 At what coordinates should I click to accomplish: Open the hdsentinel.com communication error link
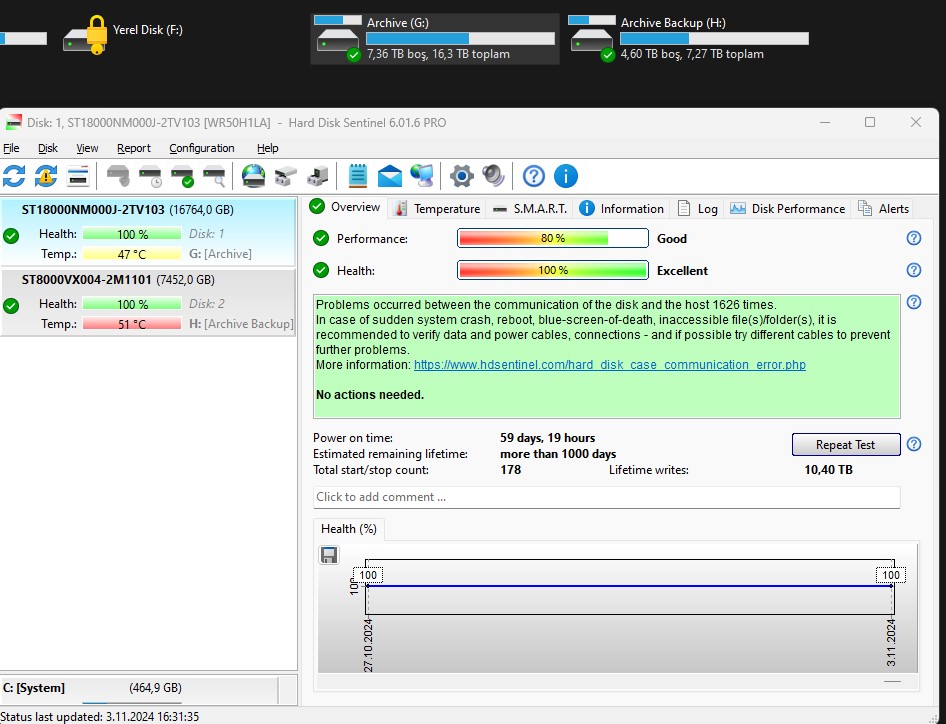pyautogui.click(x=609, y=364)
